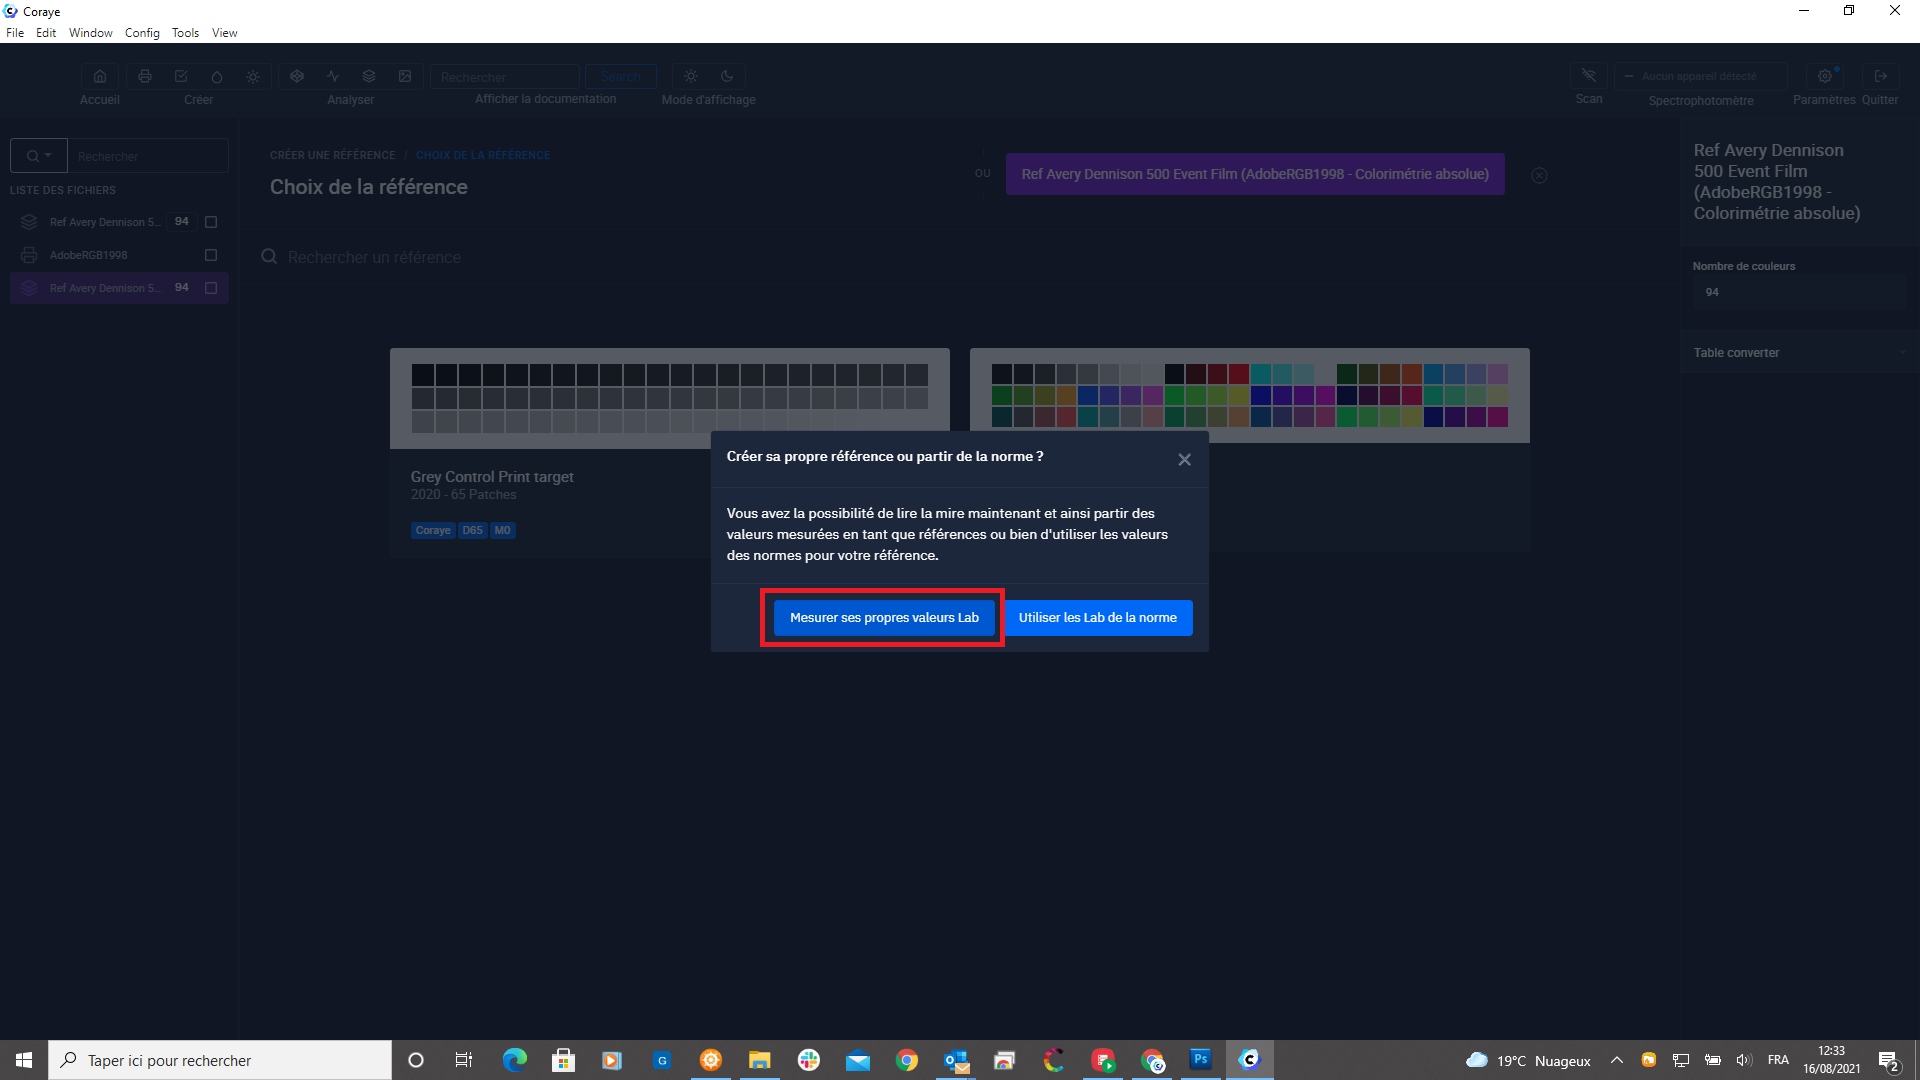Switch to light display mode sun icon
1920x1080 pixels.
(x=691, y=76)
